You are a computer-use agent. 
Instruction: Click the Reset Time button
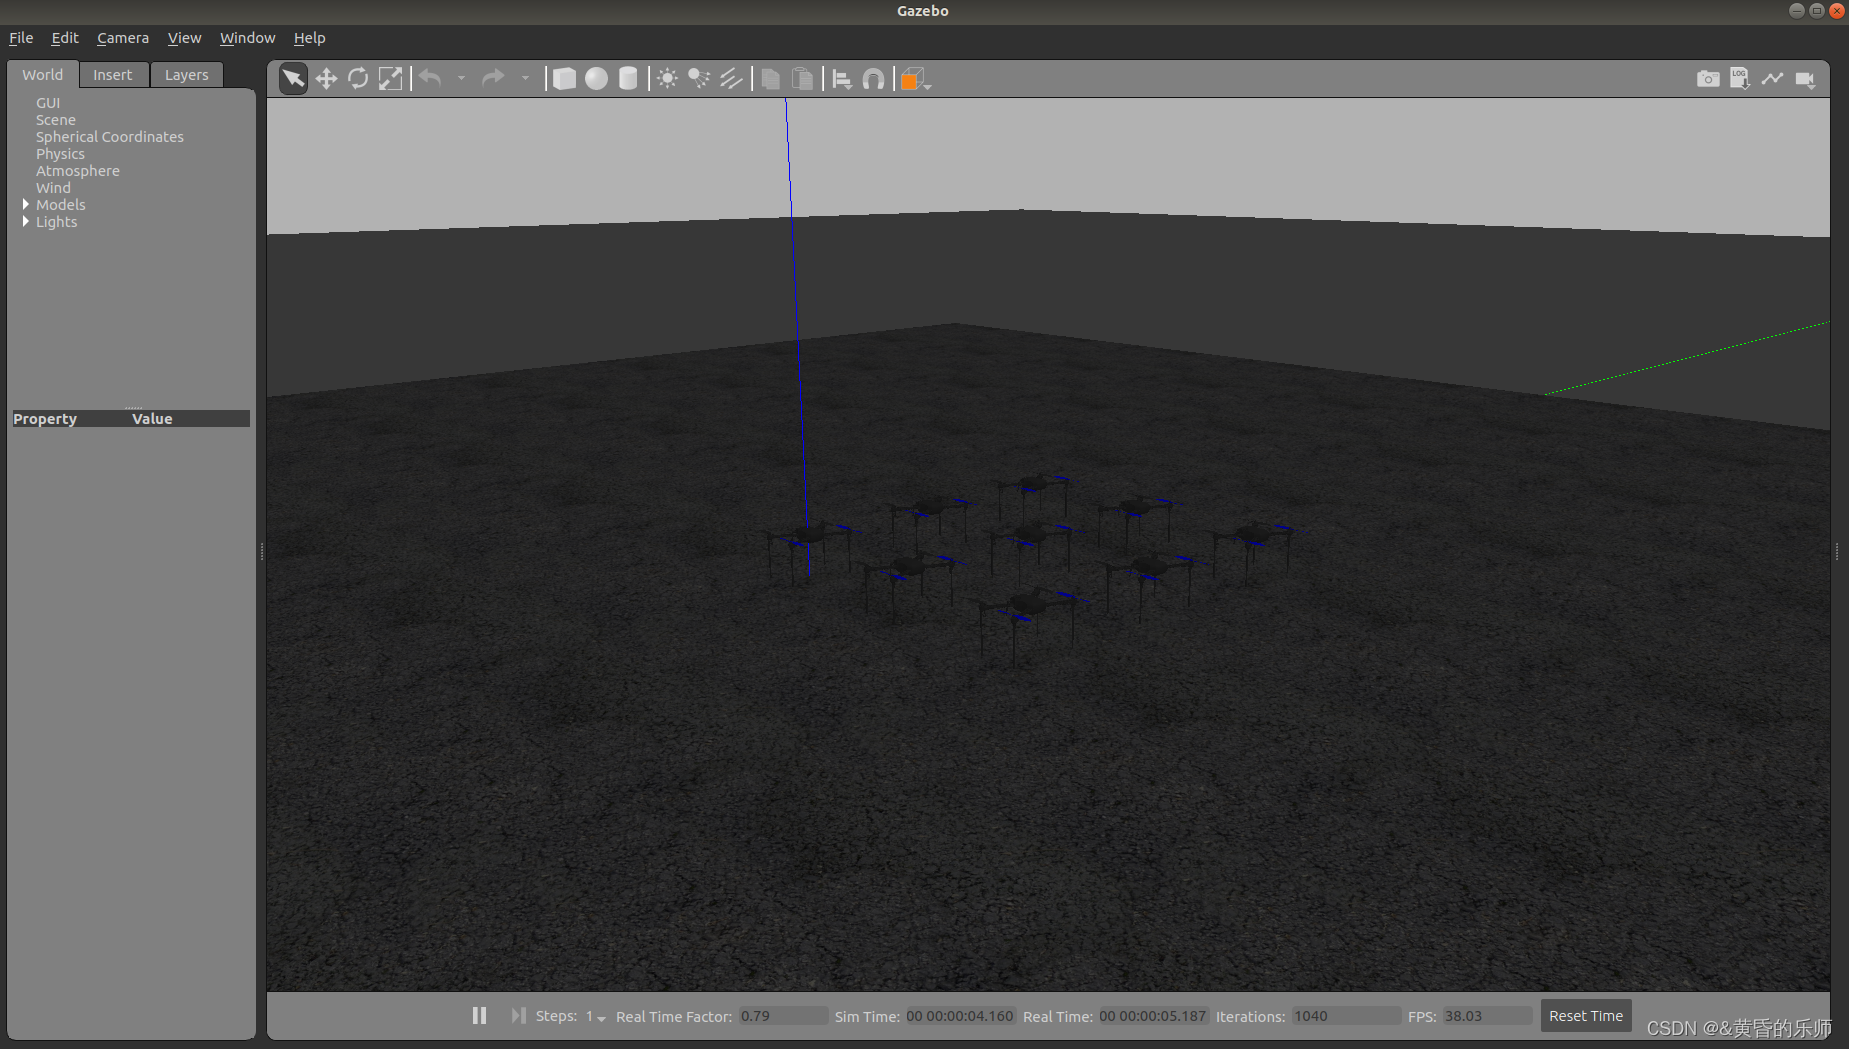click(1586, 1016)
